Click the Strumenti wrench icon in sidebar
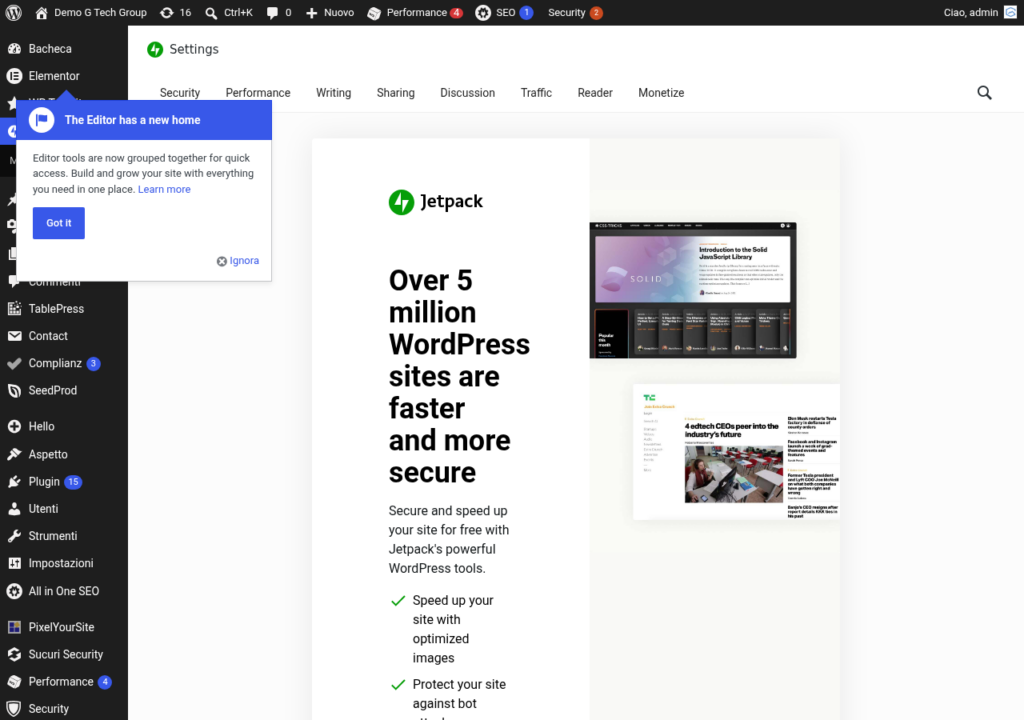The width and height of the screenshot is (1024, 720). click(14, 536)
